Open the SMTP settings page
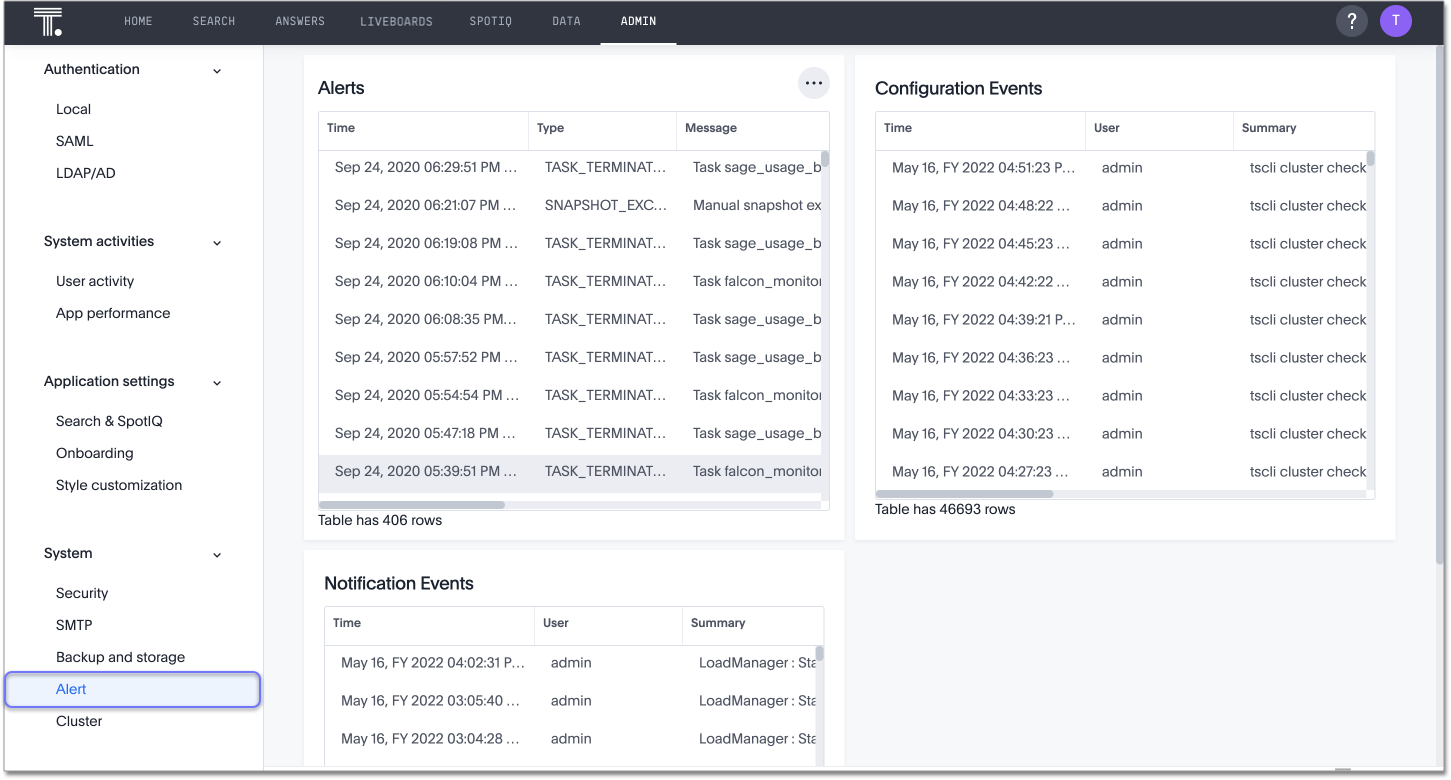Viewport: 1451px width, 780px height. (75, 625)
